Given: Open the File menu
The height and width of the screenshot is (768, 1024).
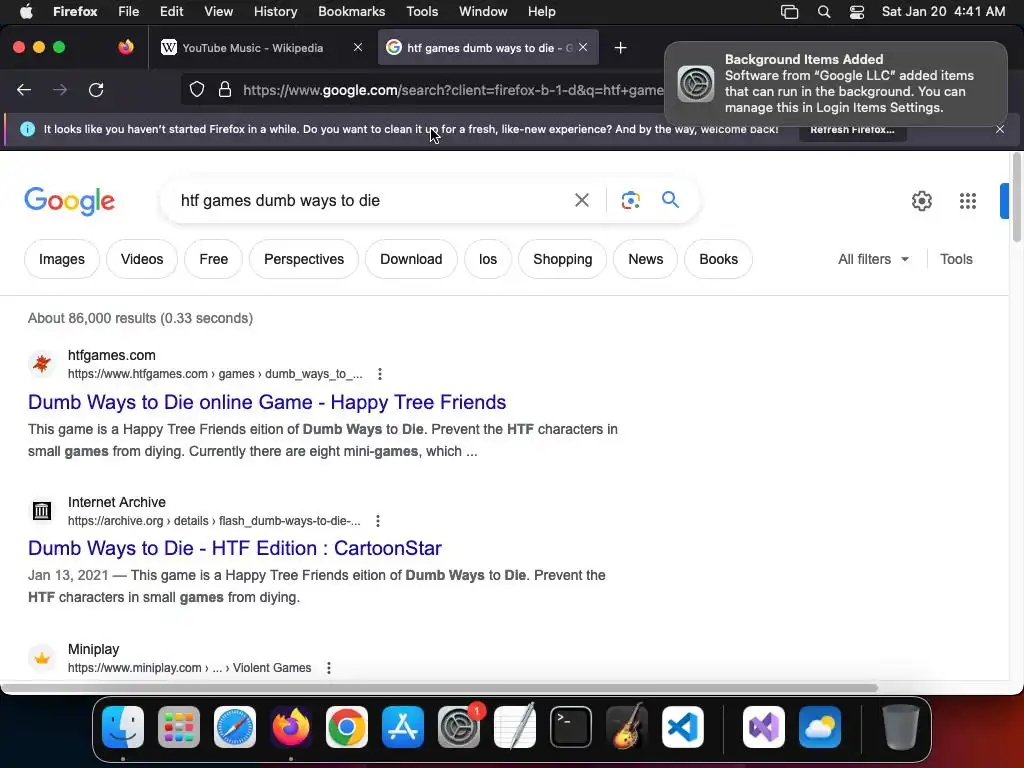Looking at the screenshot, I should point(129,12).
